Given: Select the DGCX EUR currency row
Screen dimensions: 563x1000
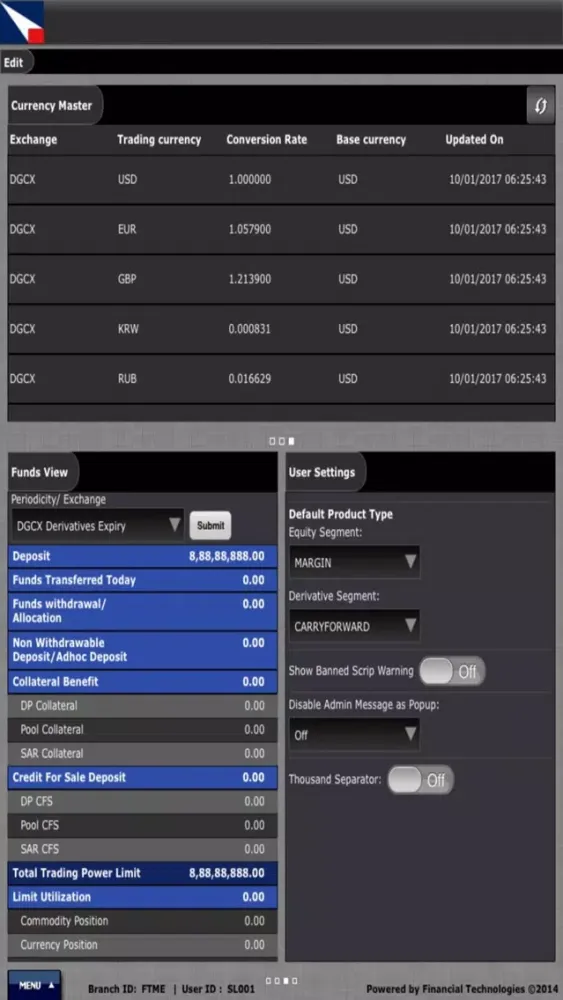Looking at the screenshot, I should point(281,230).
